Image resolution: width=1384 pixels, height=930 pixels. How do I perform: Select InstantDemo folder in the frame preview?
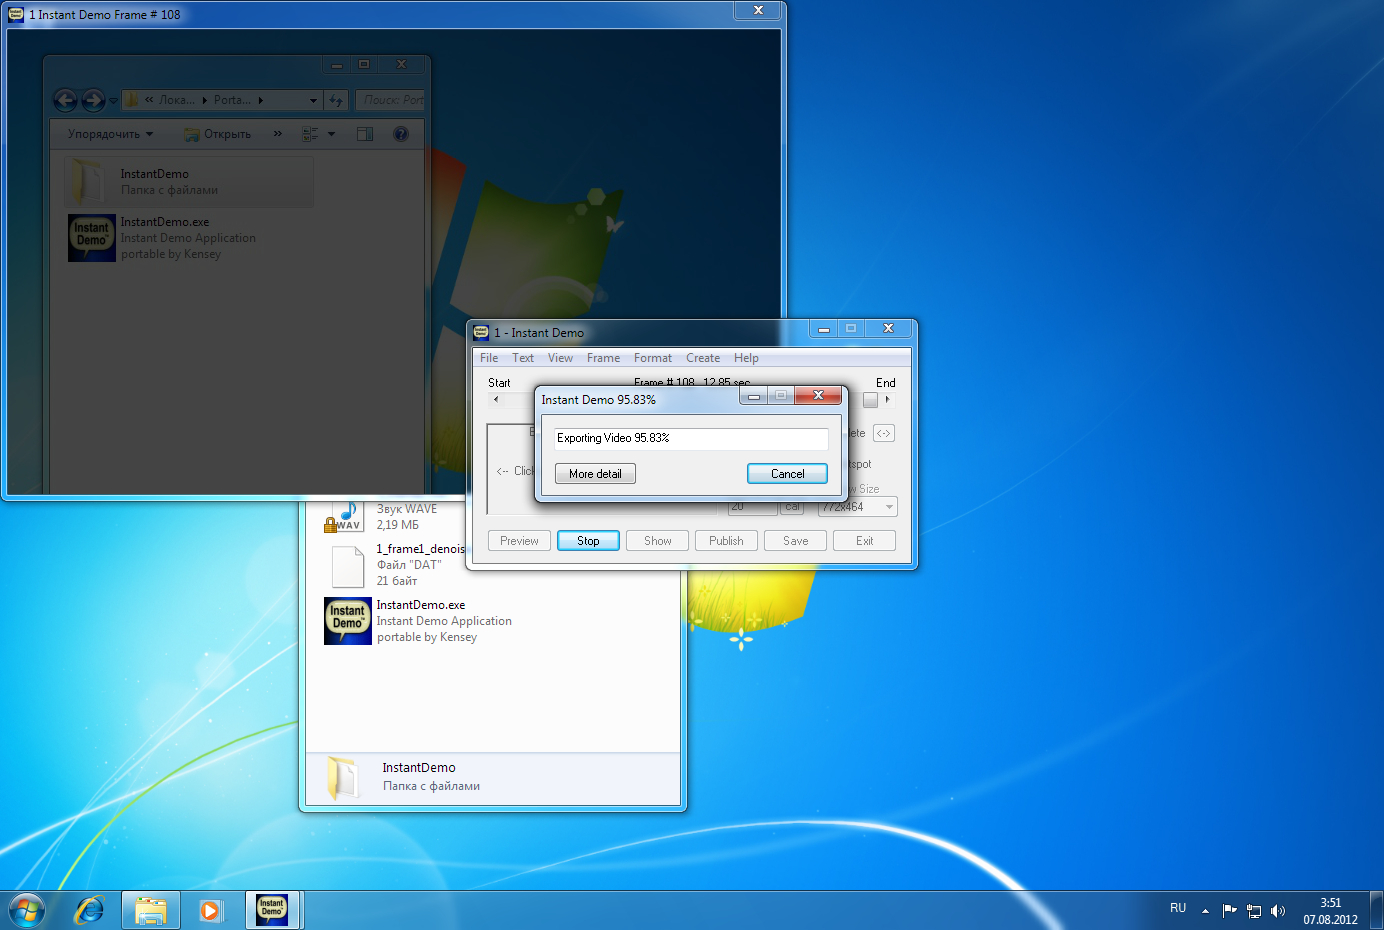point(189,181)
